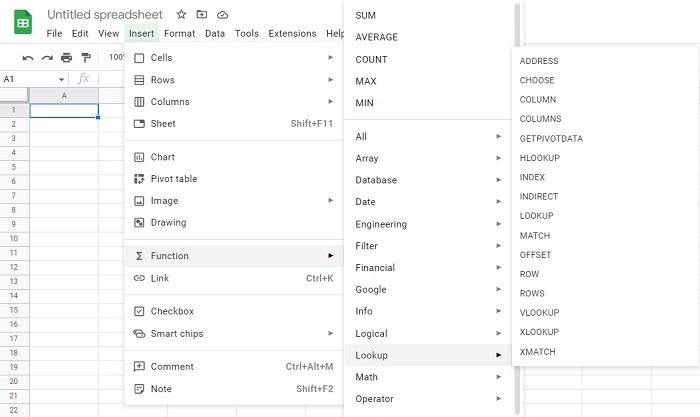Choose the OFFSET function
Viewport: 700px width, 417px height.
(535, 255)
